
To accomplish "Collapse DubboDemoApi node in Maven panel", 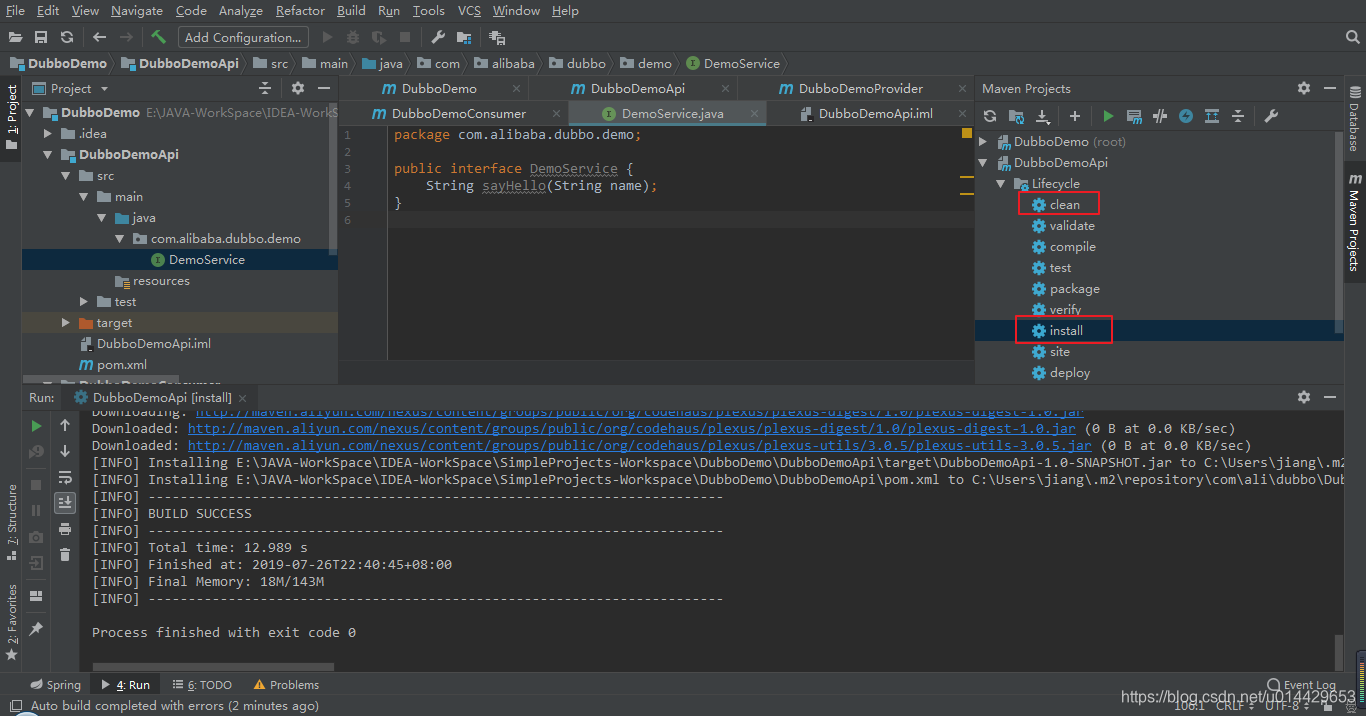I will 983,163.
